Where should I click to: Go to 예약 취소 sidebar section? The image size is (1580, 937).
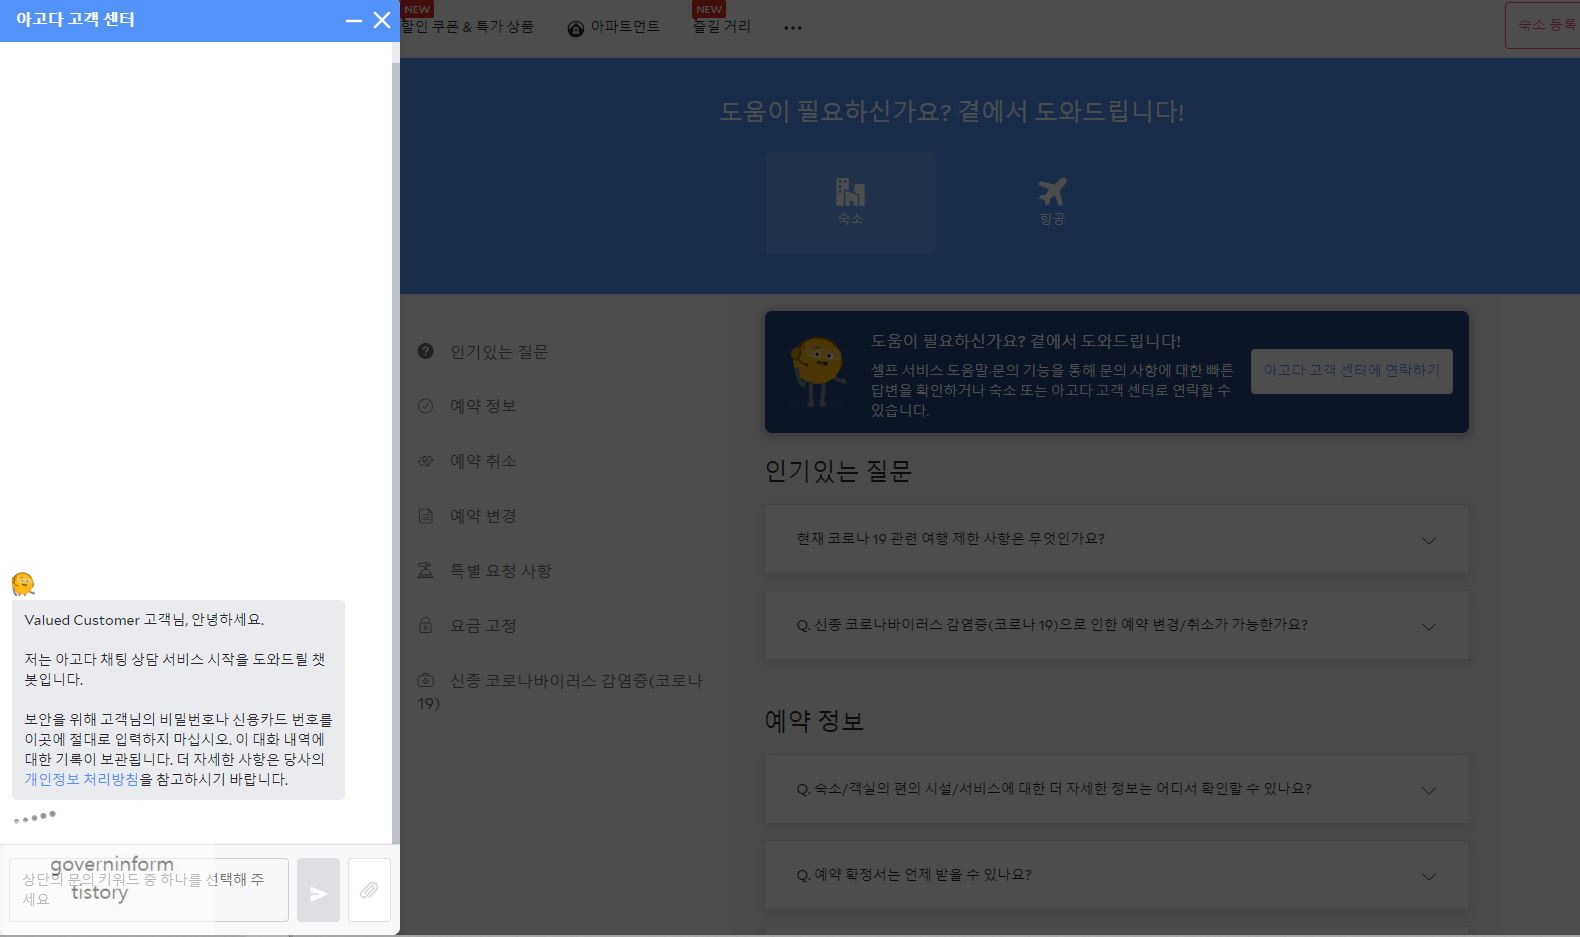coord(483,461)
